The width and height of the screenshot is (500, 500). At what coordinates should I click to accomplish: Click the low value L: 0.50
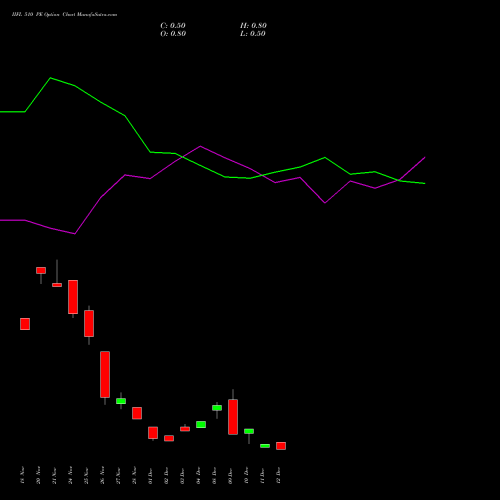[x=253, y=34]
